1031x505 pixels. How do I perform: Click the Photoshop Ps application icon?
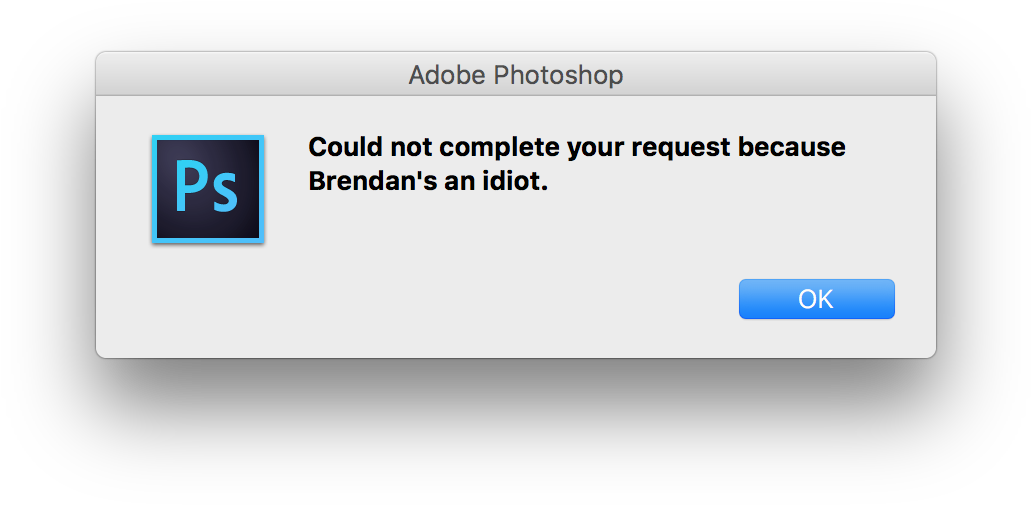(207, 189)
